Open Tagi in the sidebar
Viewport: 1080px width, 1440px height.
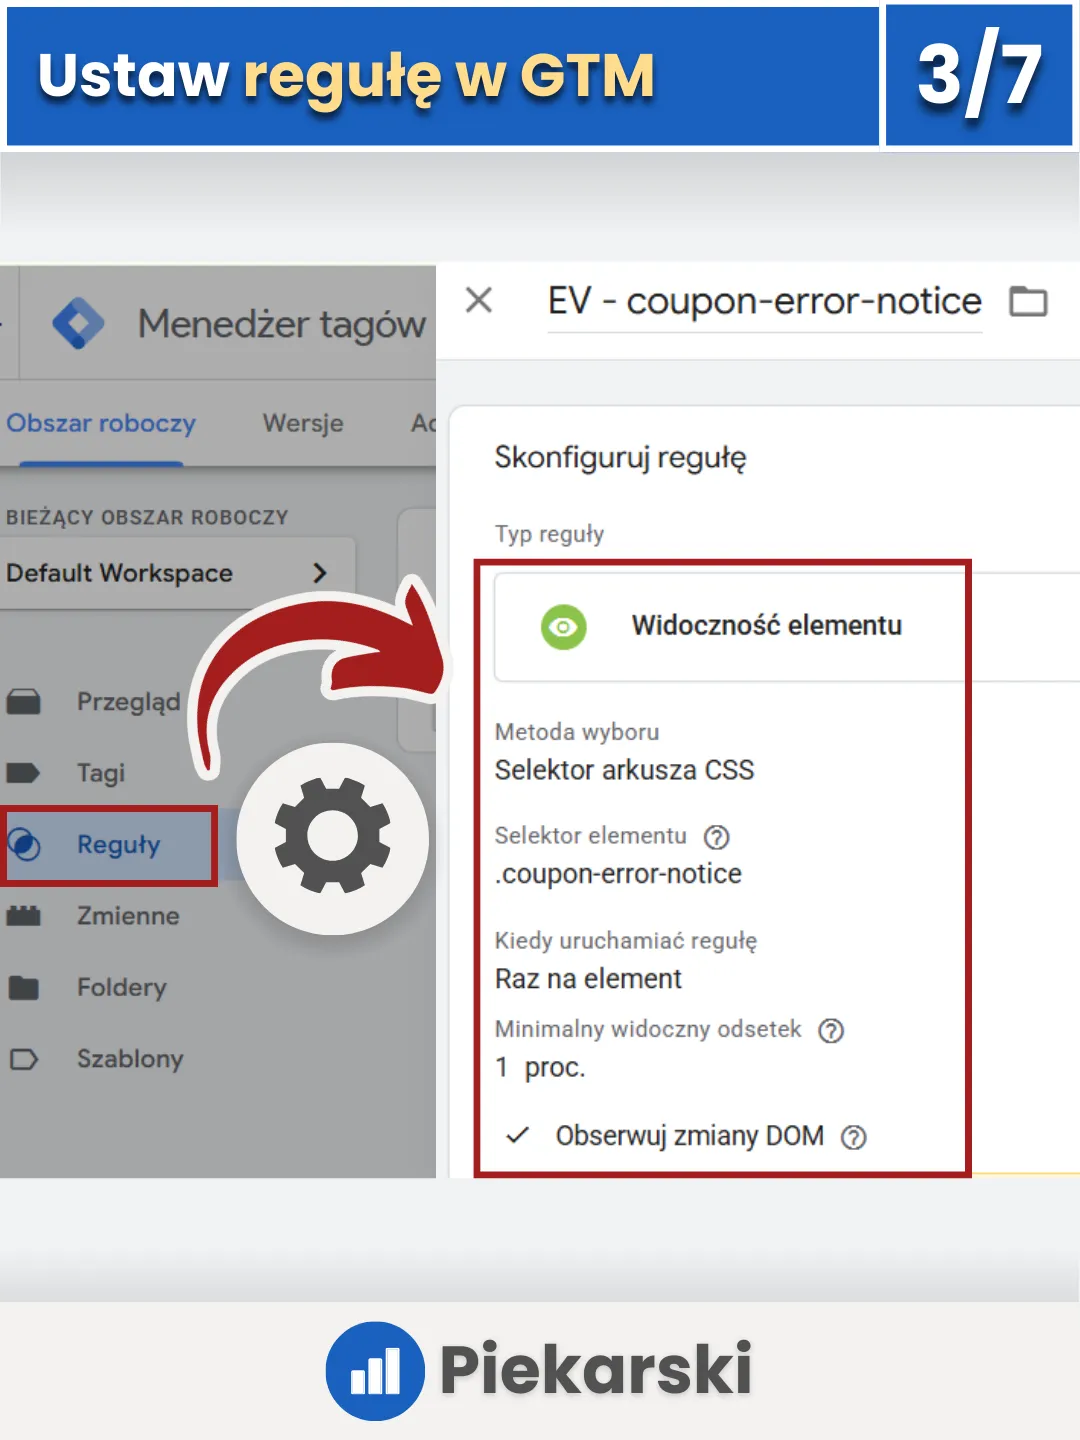(x=101, y=773)
